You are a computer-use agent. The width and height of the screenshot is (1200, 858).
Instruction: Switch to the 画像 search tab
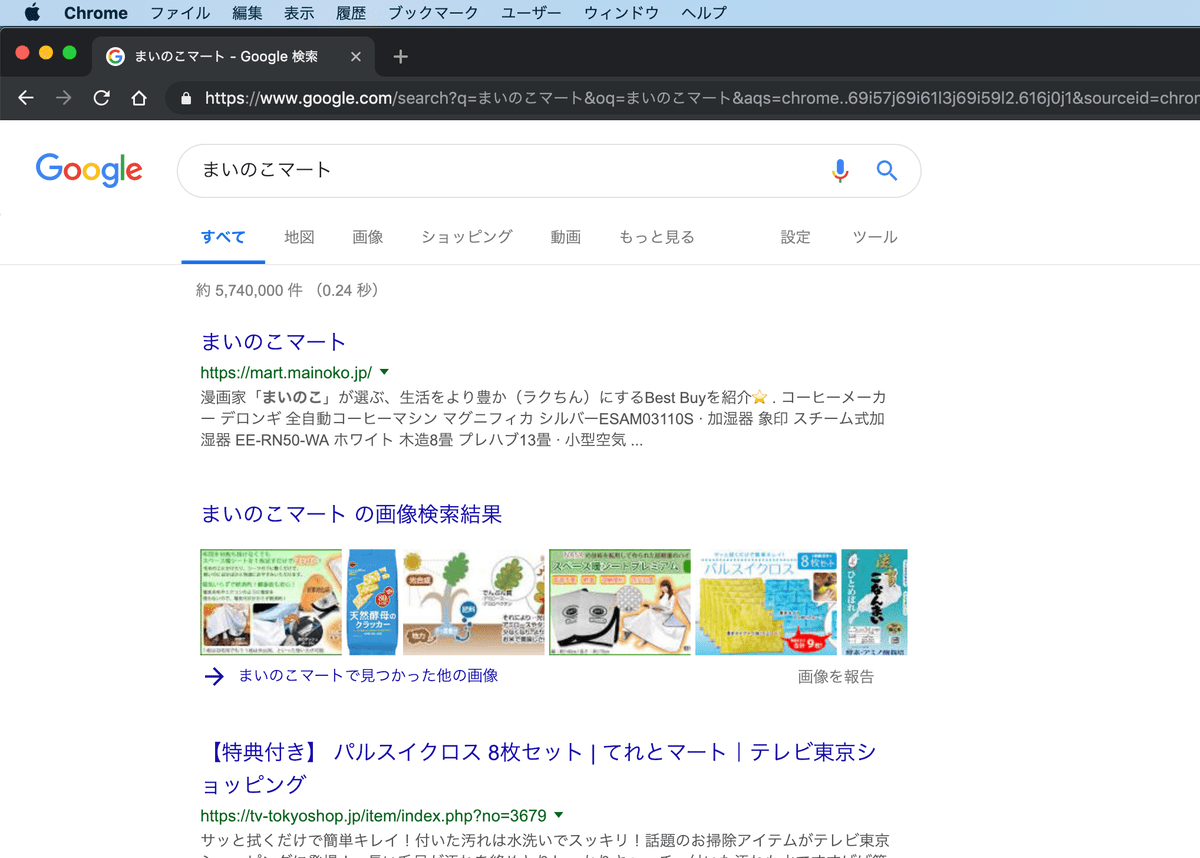coord(368,237)
